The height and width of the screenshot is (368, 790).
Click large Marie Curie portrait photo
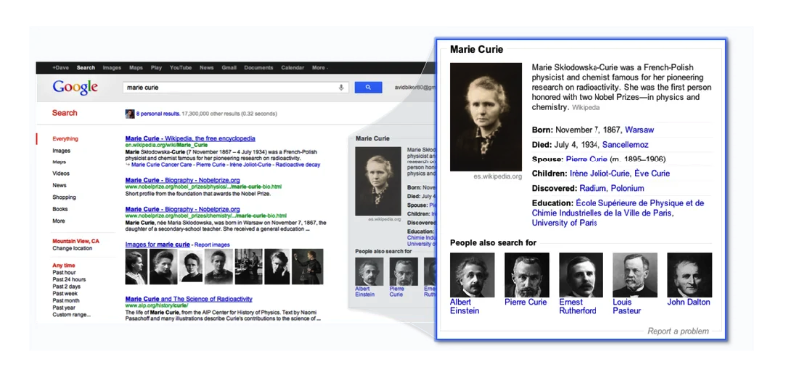486,117
